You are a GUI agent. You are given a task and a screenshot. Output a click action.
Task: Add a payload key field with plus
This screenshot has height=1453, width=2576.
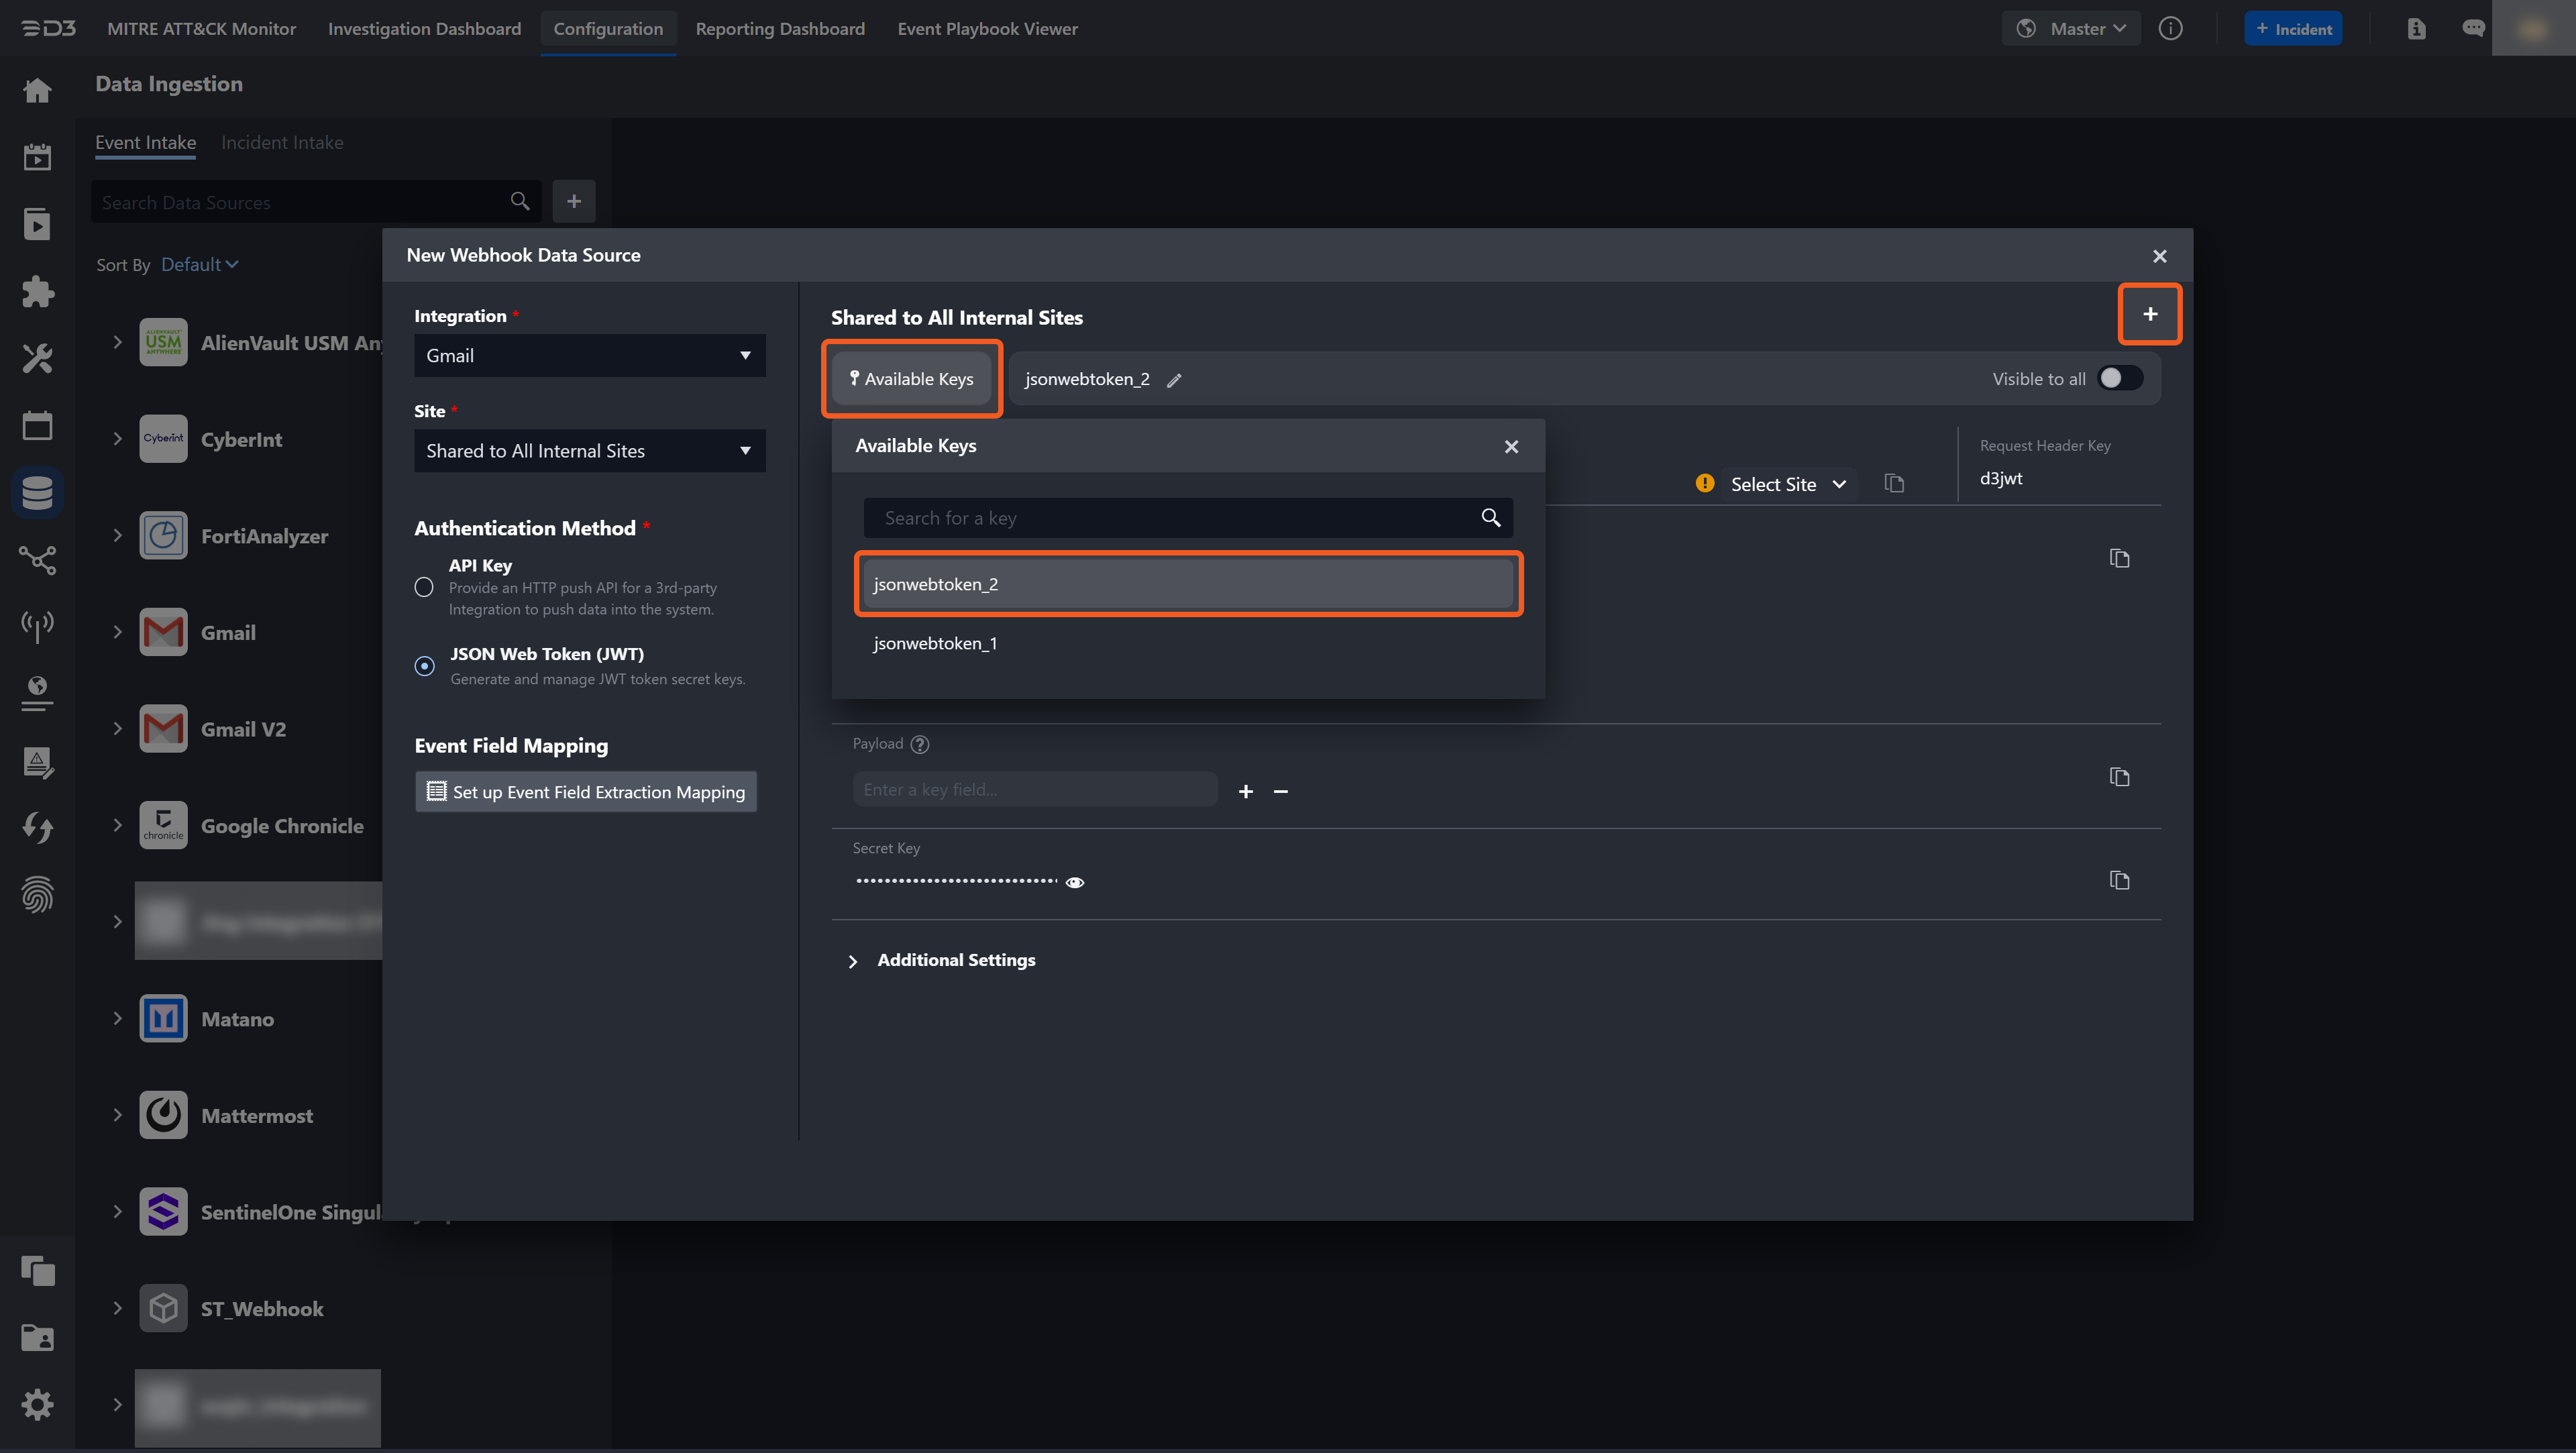click(1245, 791)
